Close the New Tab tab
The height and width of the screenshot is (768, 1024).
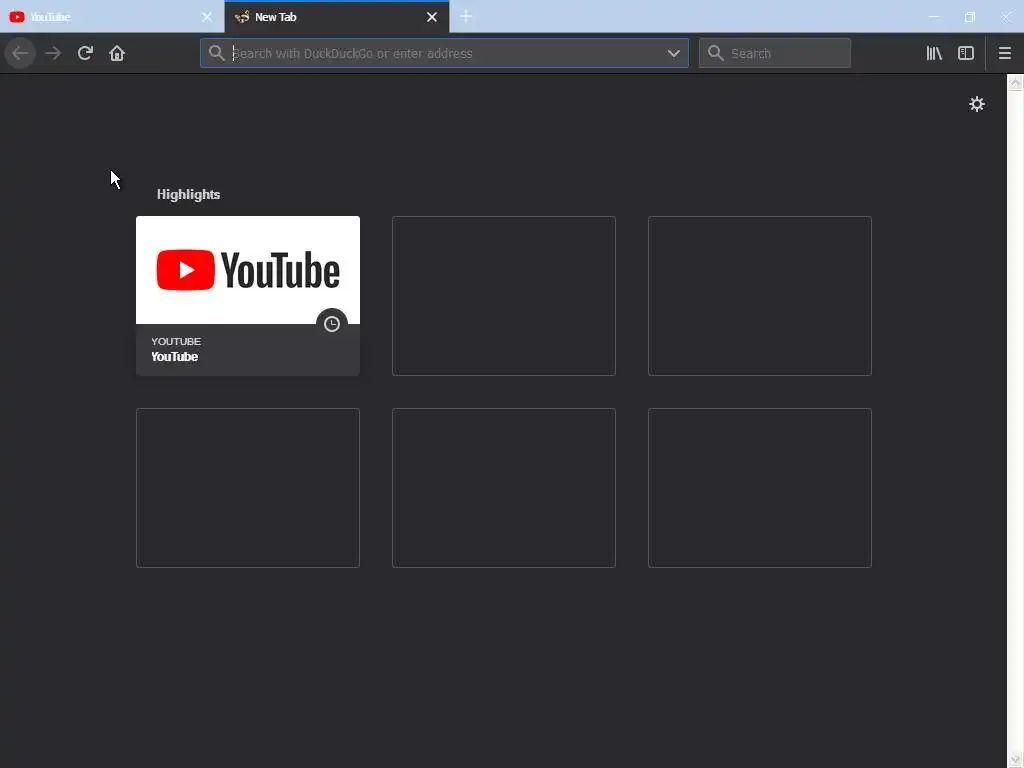pyautogui.click(x=432, y=17)
